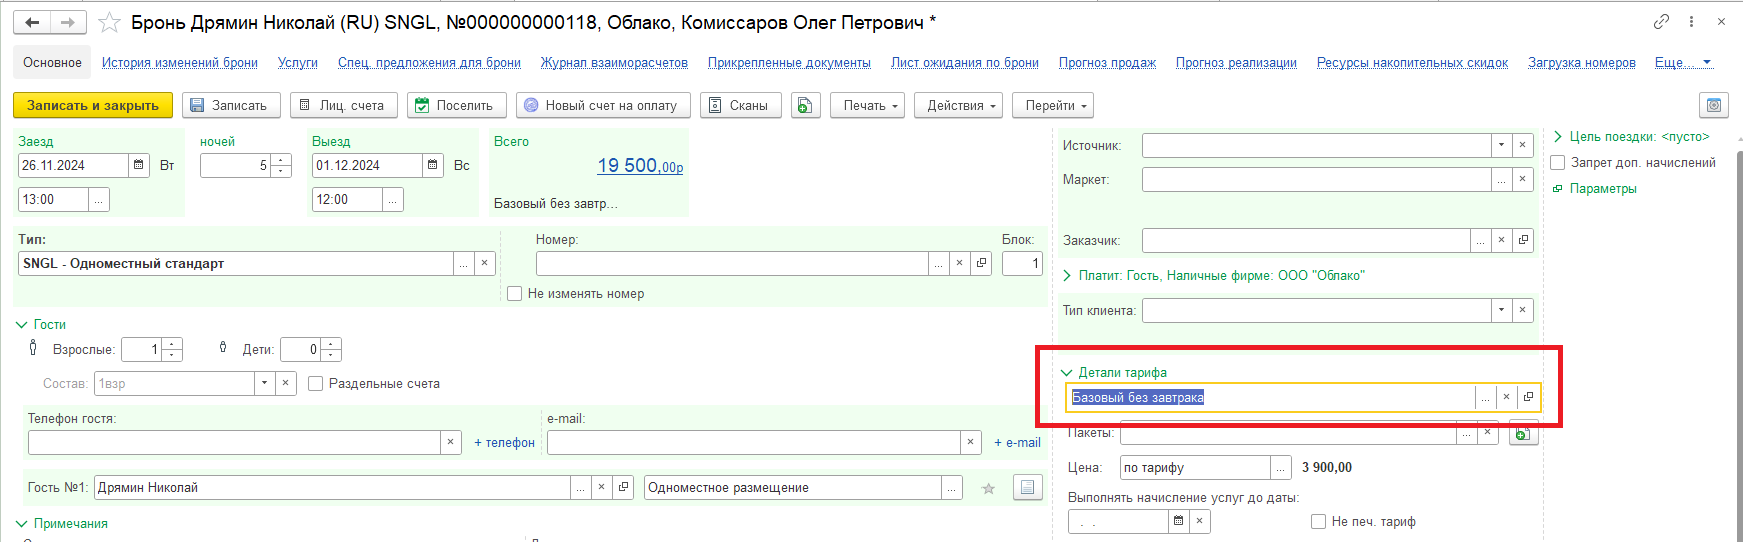Click + телефон link
The height and width of the screenshot is (542, 1743).
pos(504,442)
